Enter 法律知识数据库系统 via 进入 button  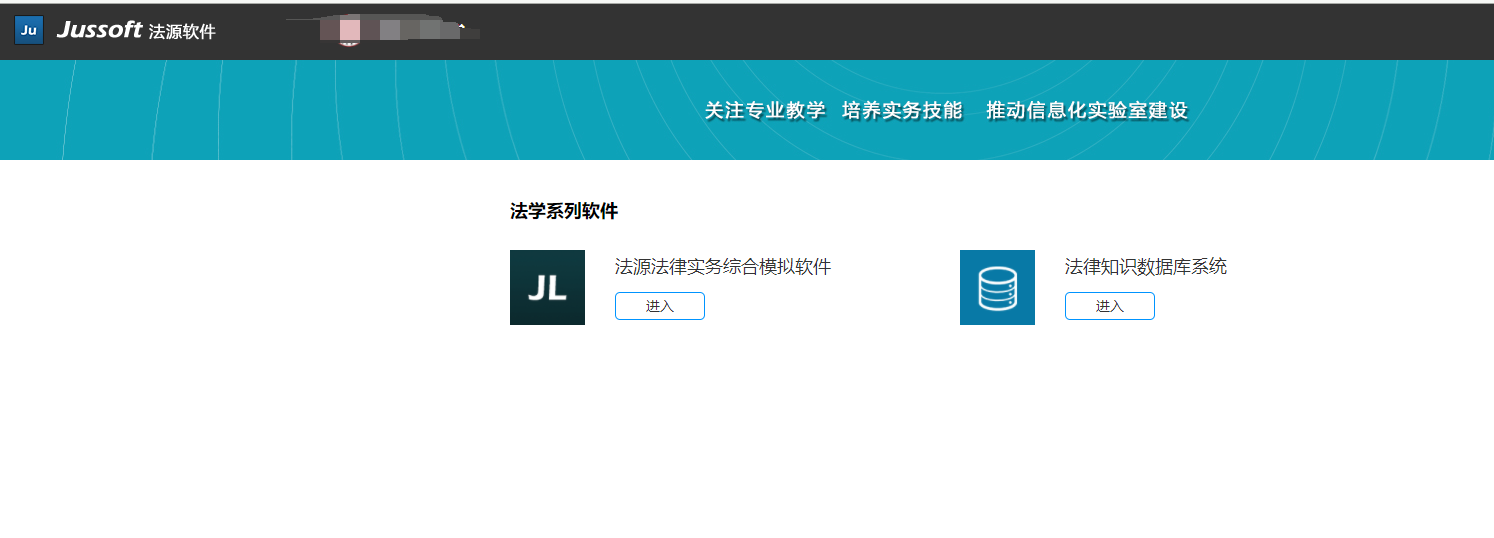pyautogui.click(x=1110, y=306)
